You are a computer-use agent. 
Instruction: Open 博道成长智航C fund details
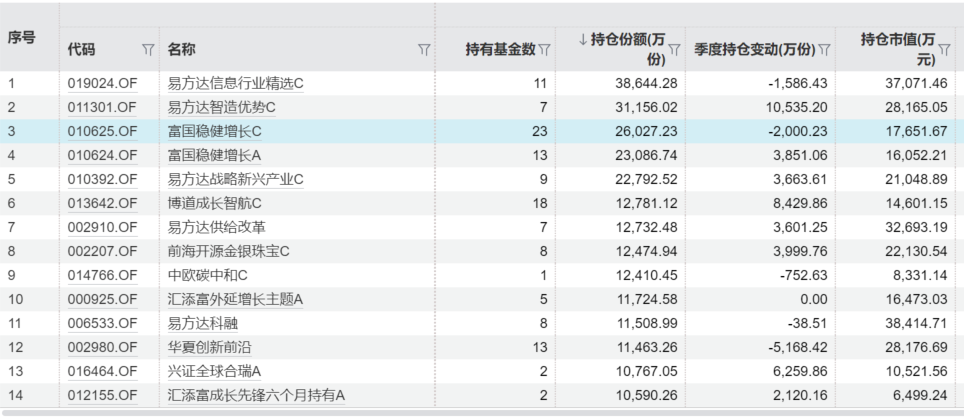(x=214, y=203)
